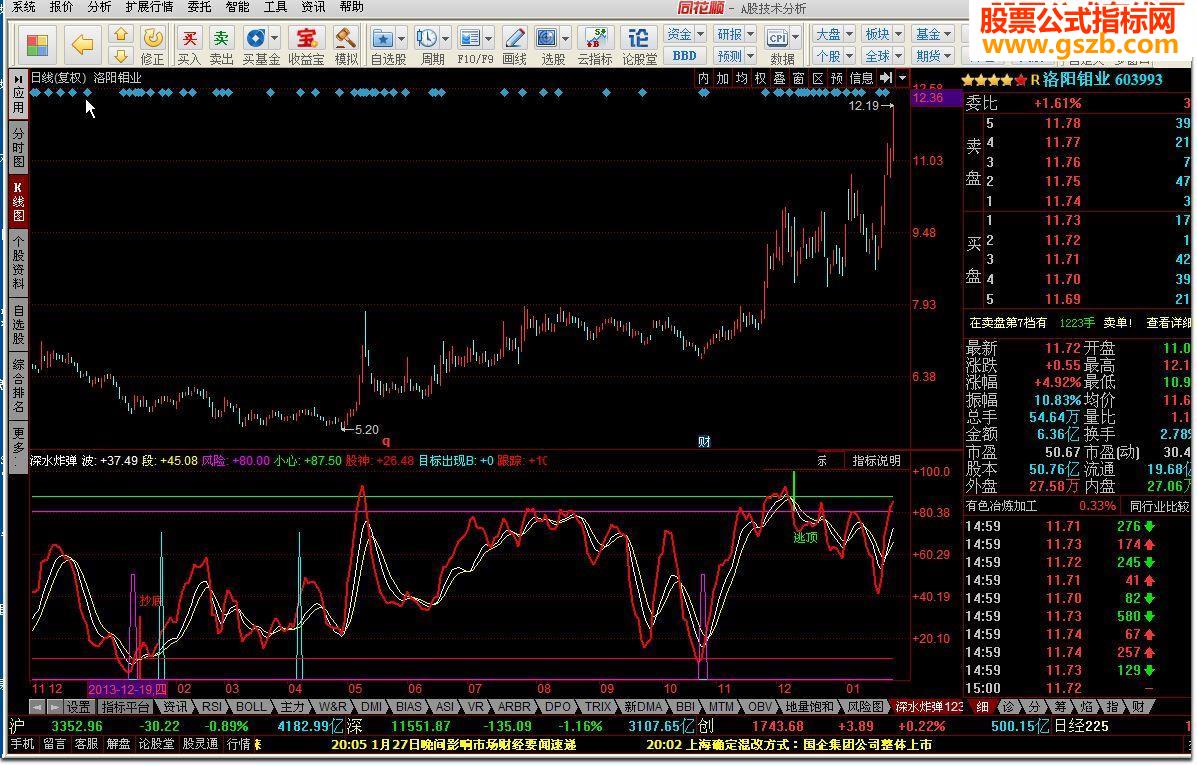Viewport: 1197px width, 765px height.
Task: Toggle 均 moving average button
Action: click(x=741, y=78)
